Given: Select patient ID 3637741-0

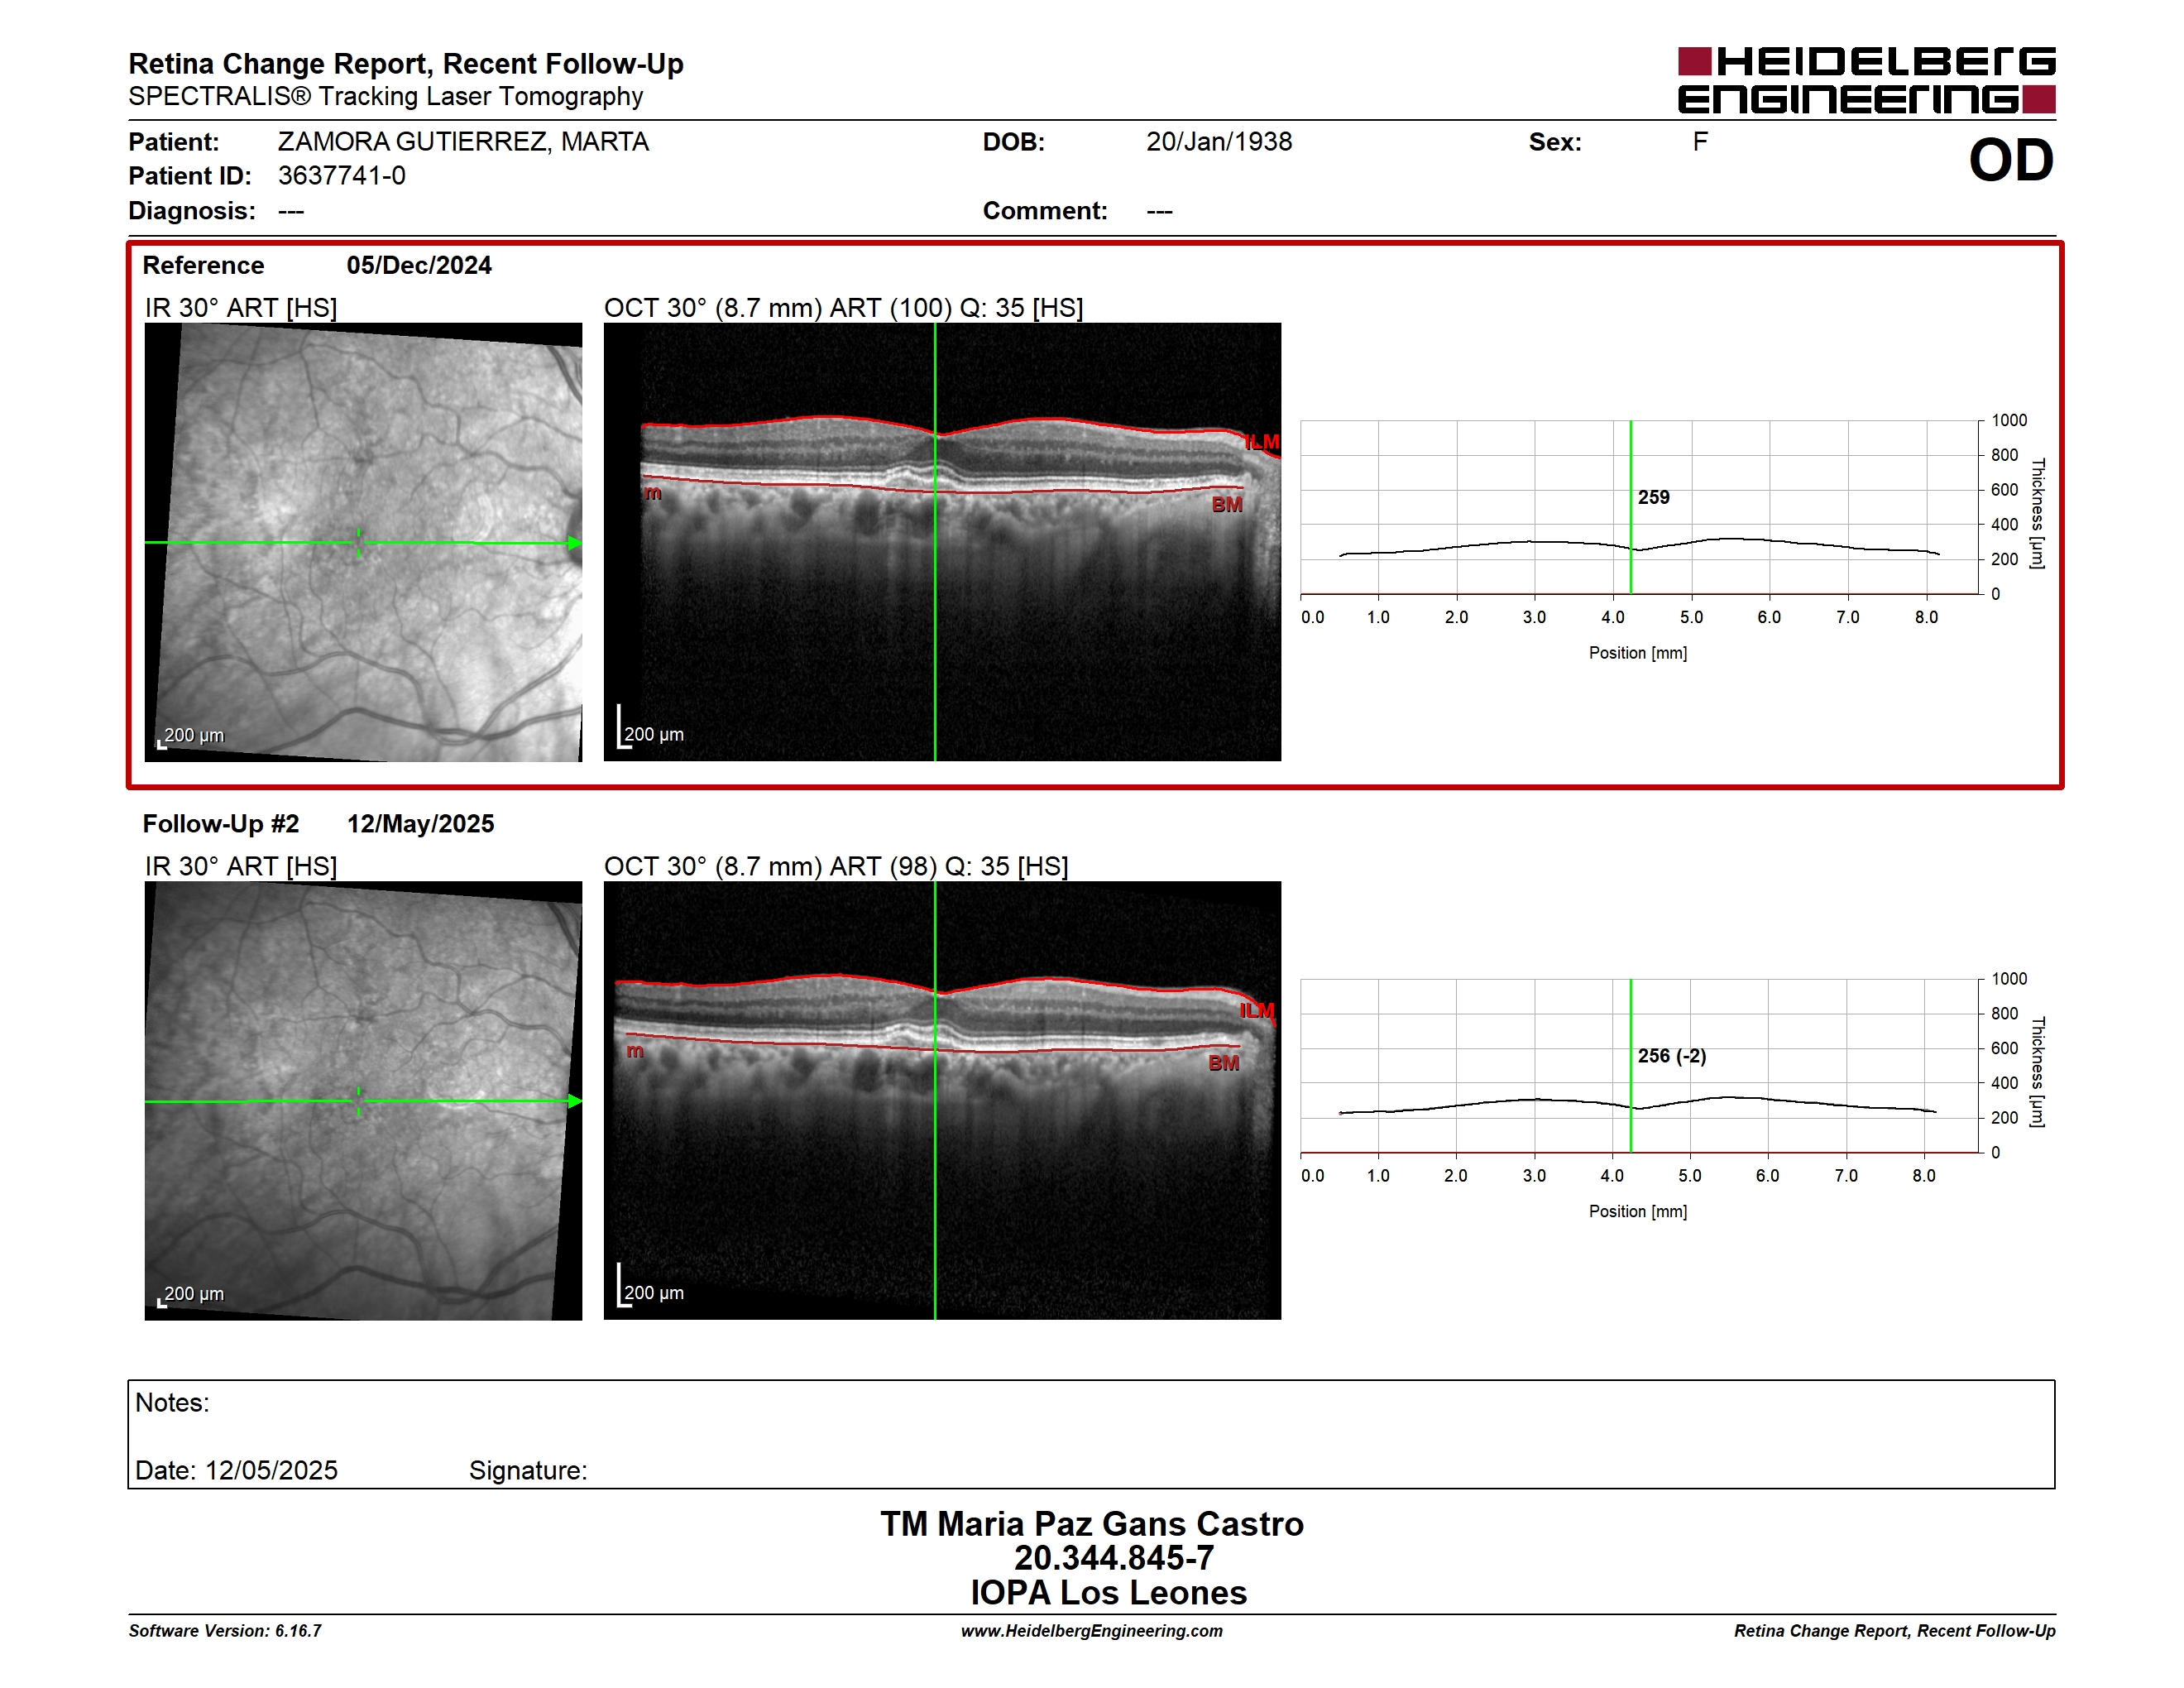Looking at the screenshot, I should coord(342,176).
